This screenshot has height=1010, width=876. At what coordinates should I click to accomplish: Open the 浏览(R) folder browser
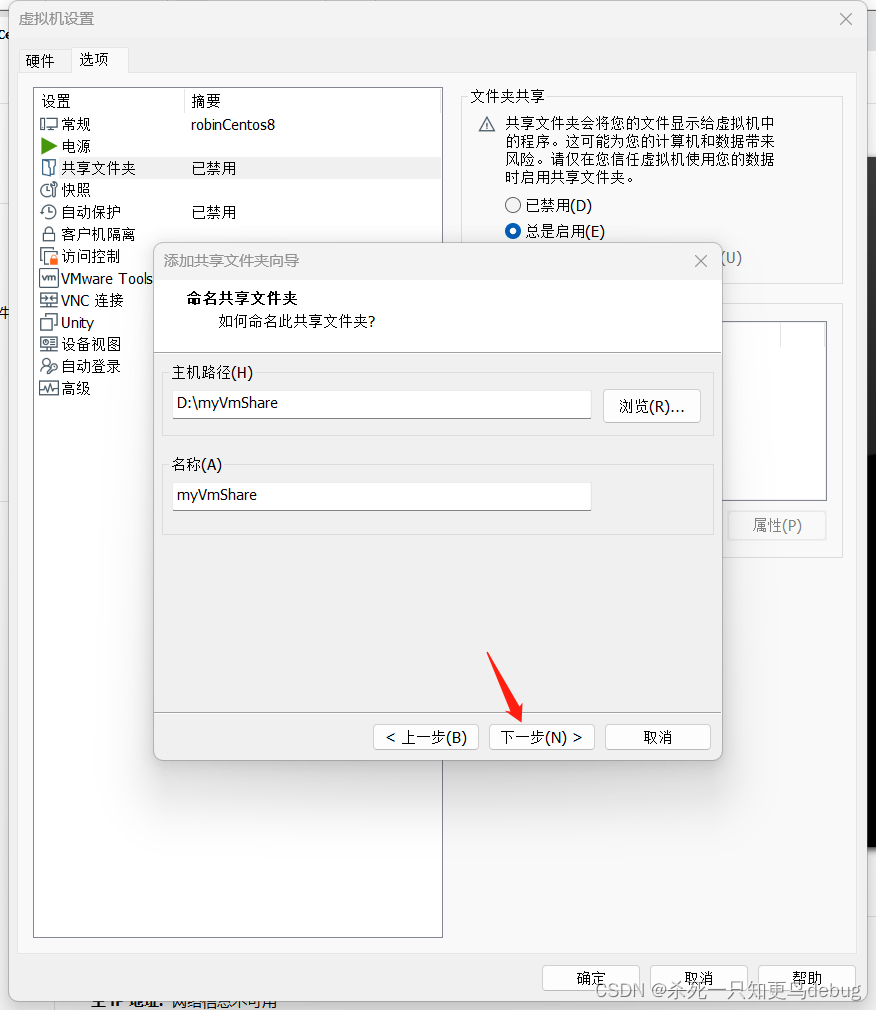coord(651,406)
